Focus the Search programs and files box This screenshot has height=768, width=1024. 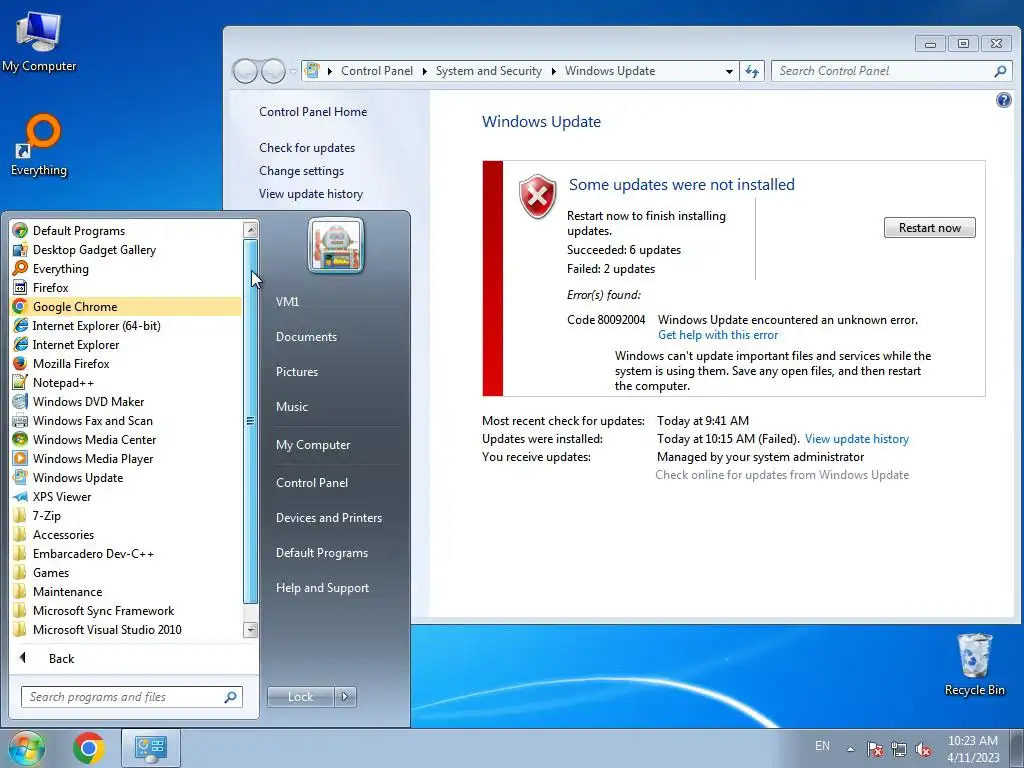pos(131,697)
